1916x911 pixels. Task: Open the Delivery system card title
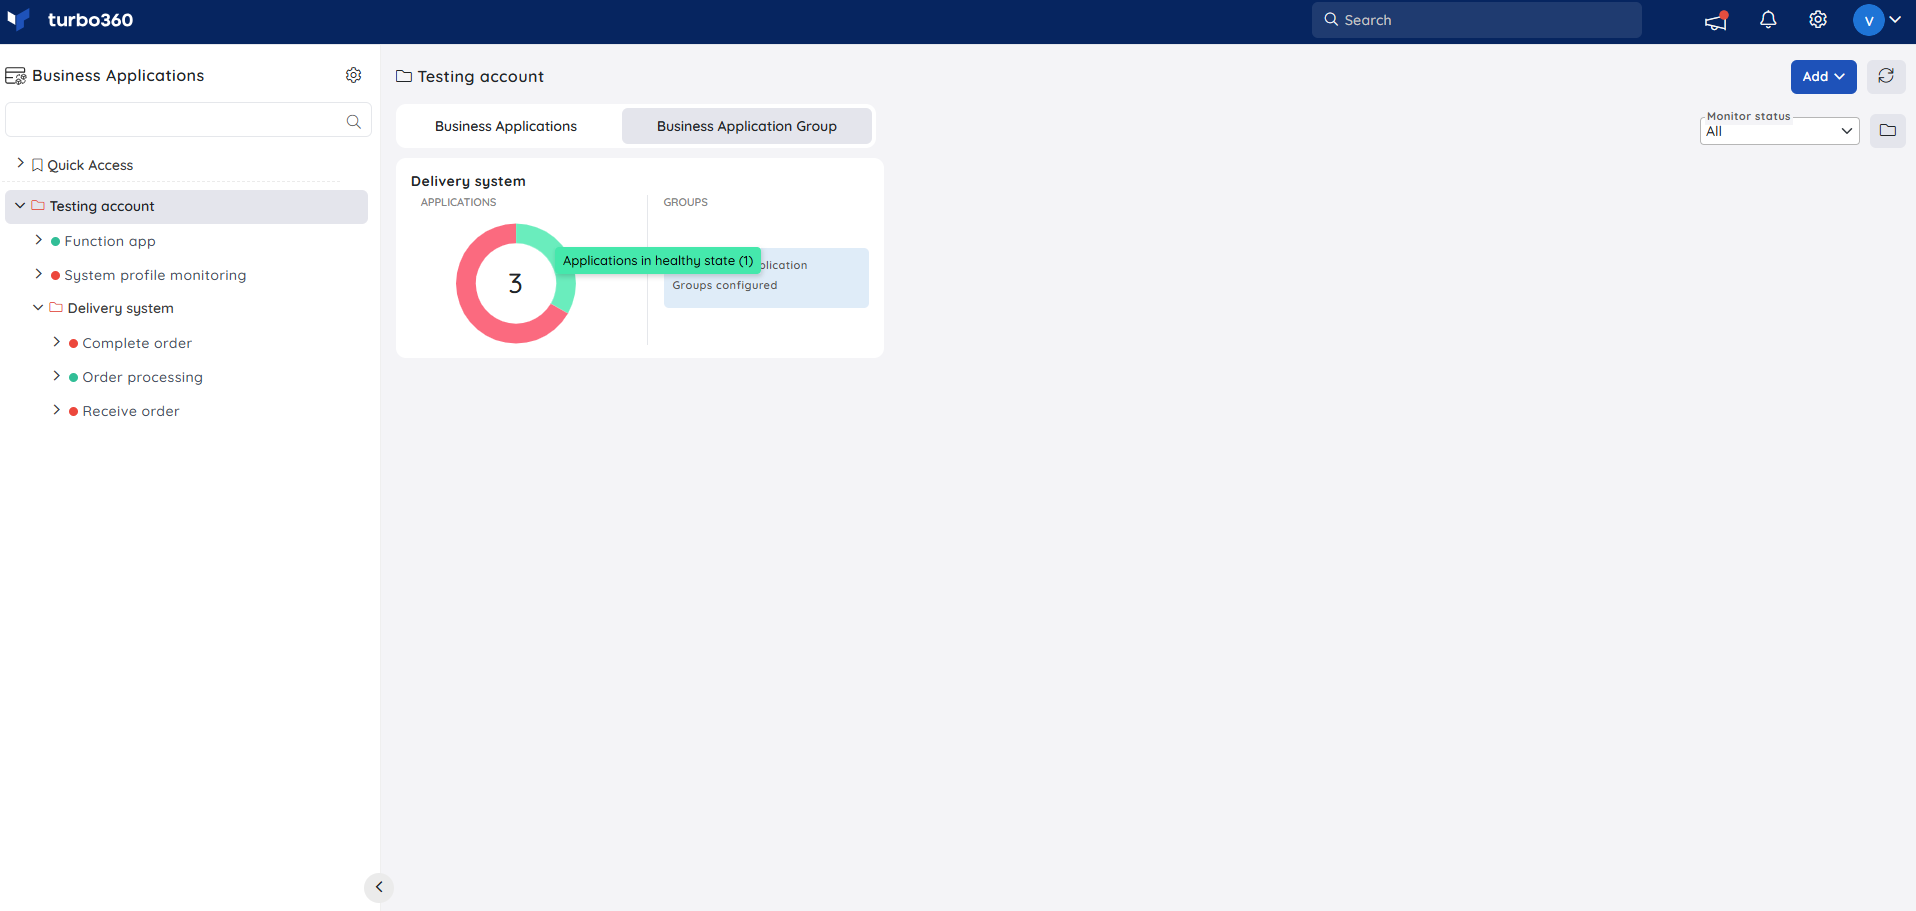[468, 181]
